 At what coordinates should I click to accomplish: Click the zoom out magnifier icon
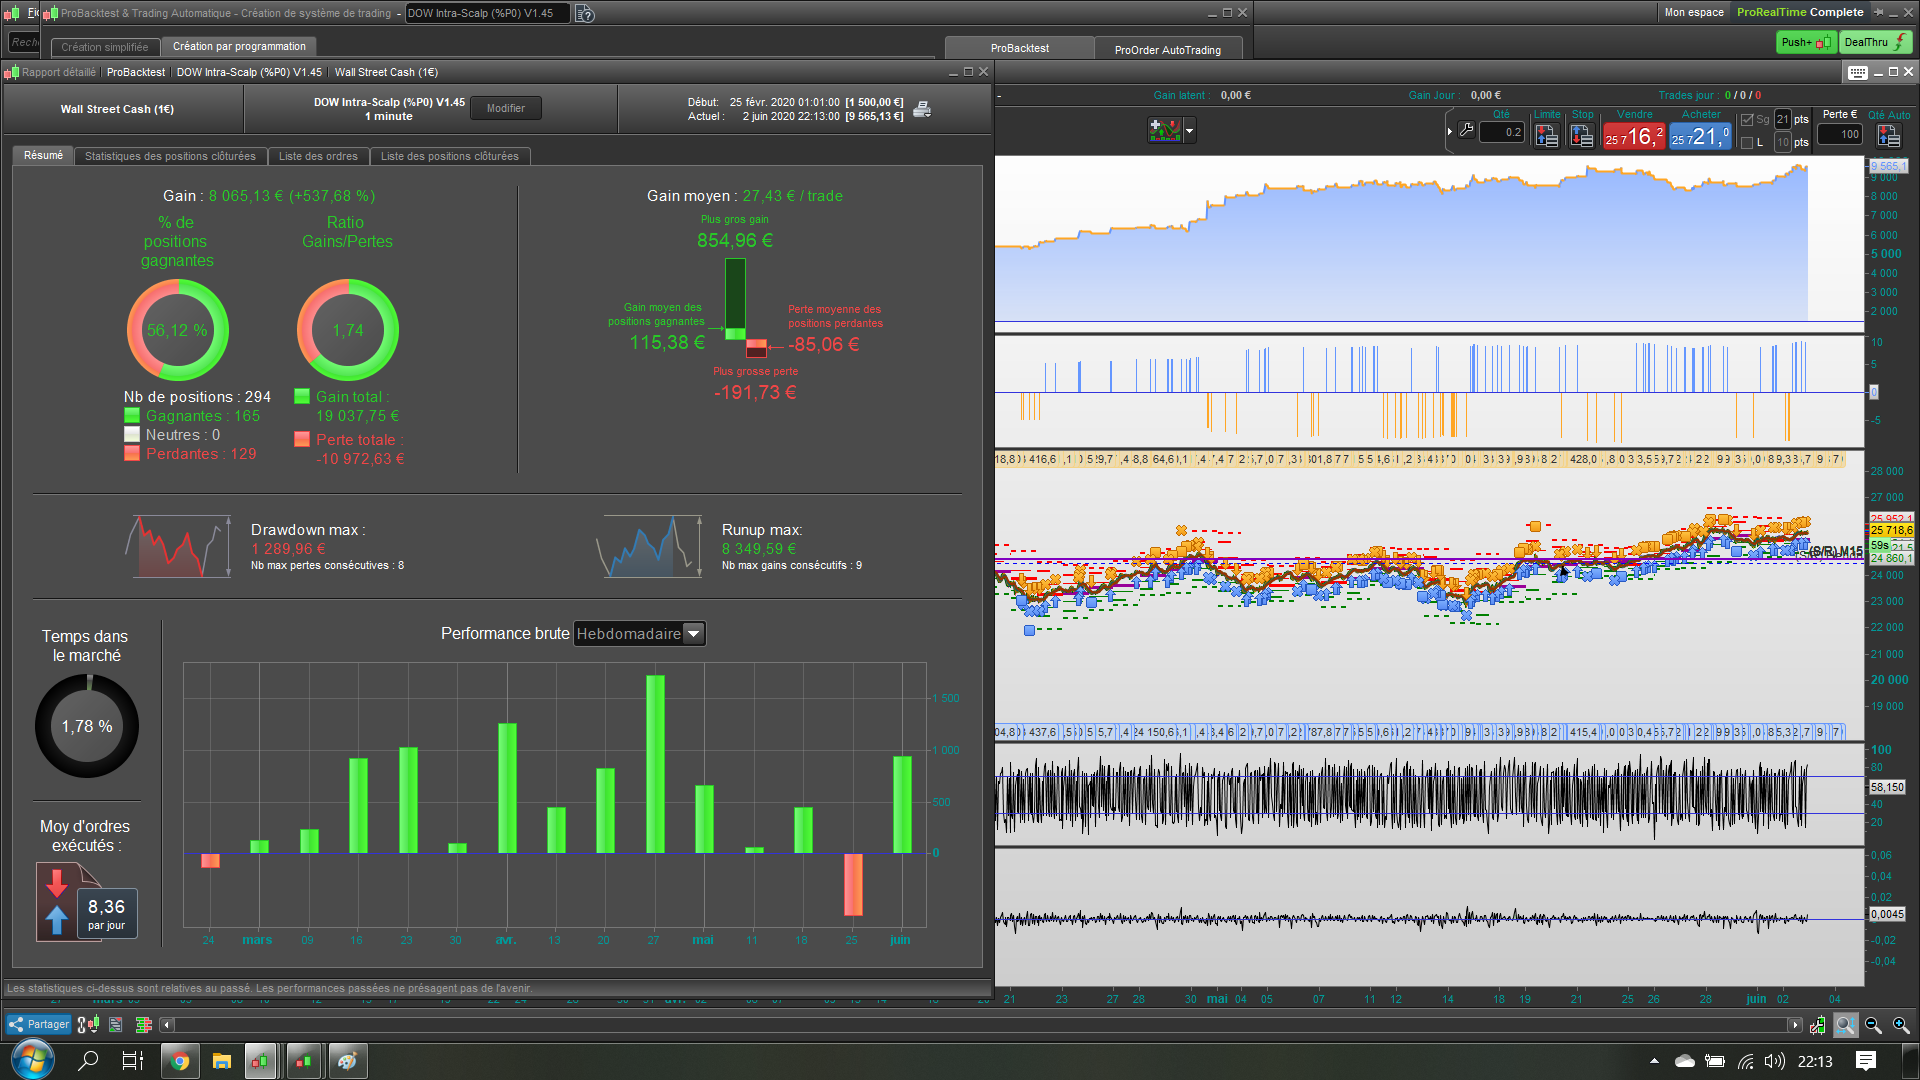point(1873,1025)
